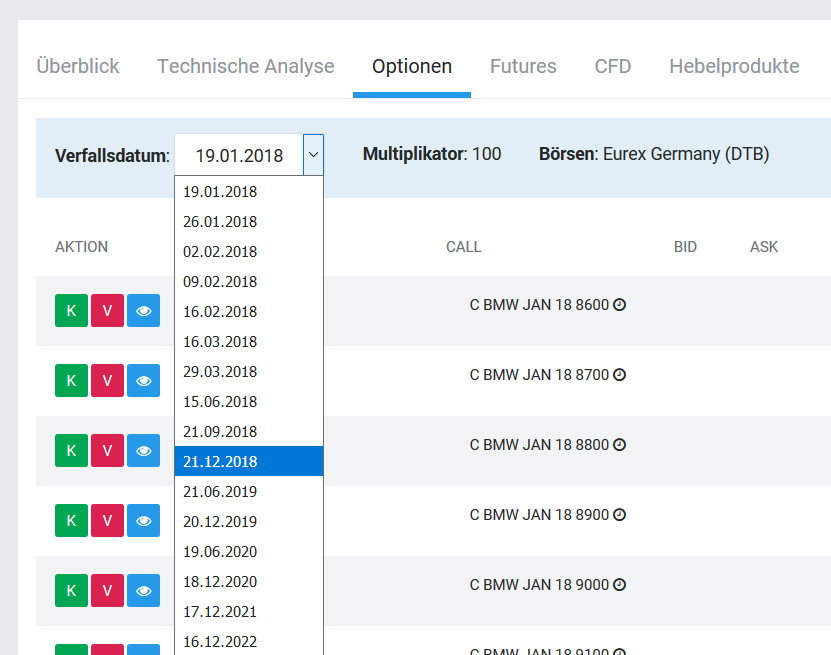Open call option C BMW JAN 18 8700
This screenshot has width=831, height=655.
click(x=539, y=375)
